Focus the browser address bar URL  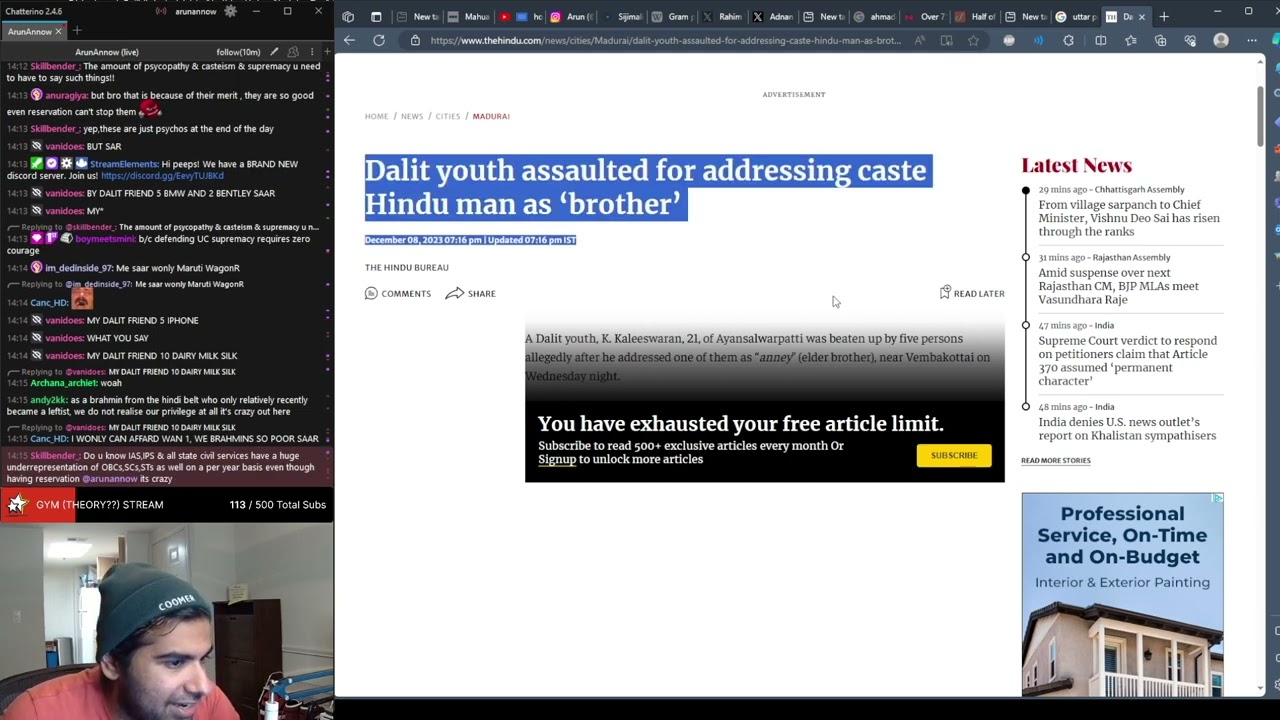(x=665, y=41)
